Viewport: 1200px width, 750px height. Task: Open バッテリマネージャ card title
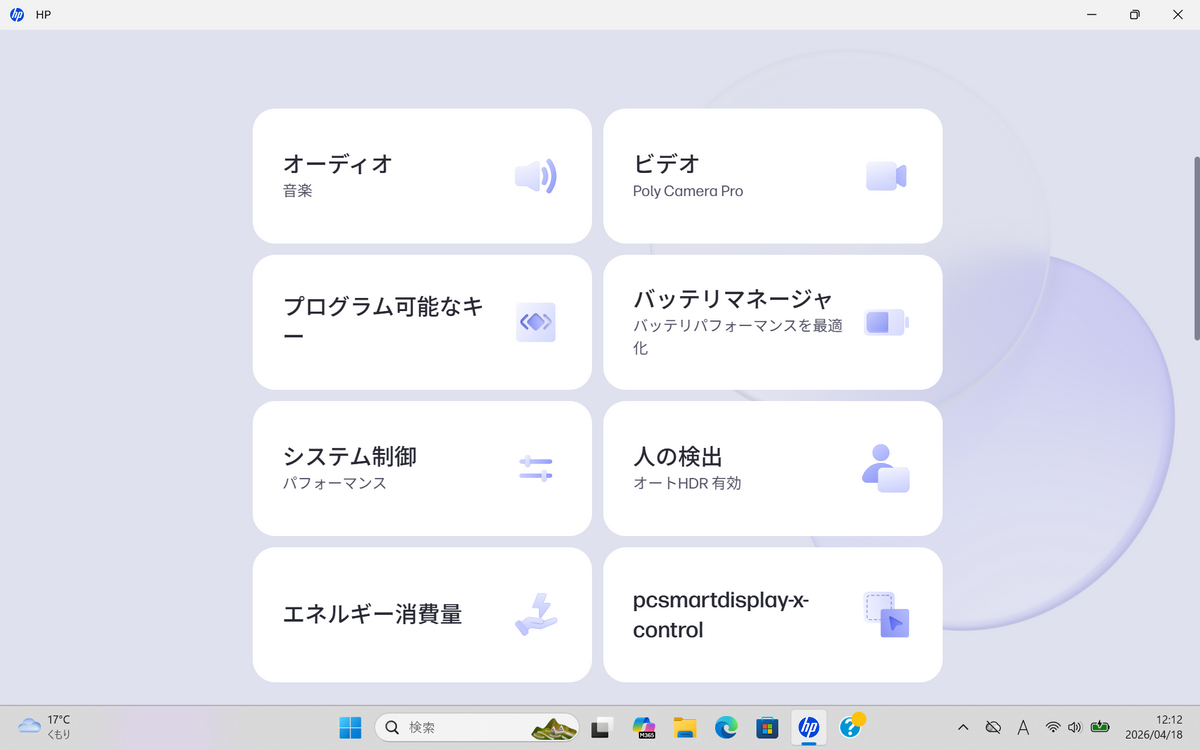(733, 299)
